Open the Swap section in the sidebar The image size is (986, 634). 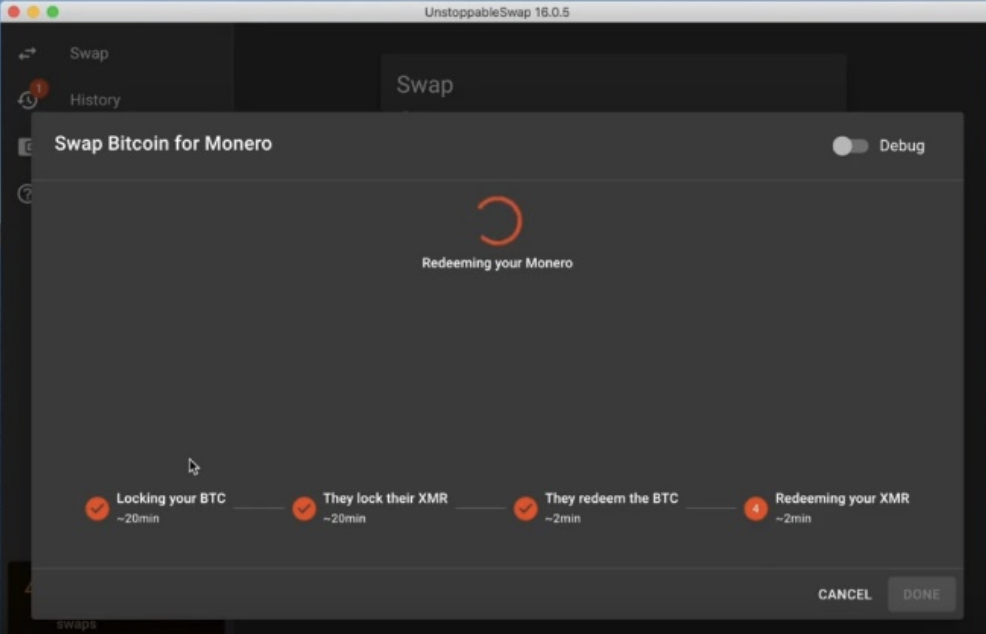pos(88,53)
